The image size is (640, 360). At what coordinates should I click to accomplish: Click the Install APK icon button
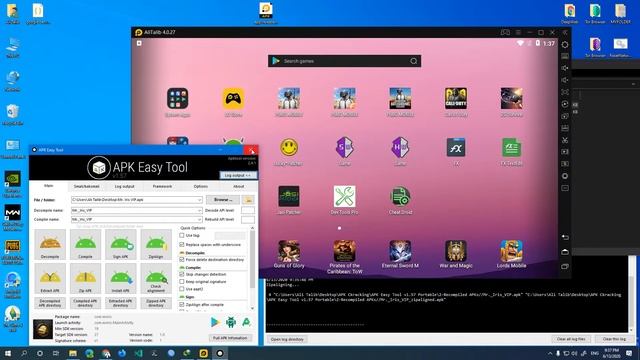click(120, 278)
